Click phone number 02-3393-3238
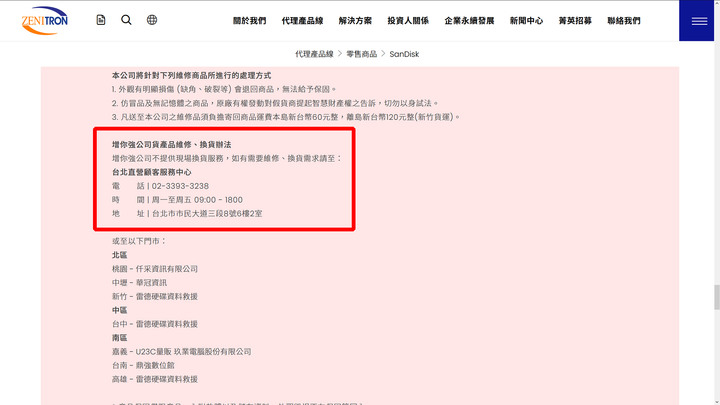This screenshot has width=720, height=405. [x=180, y=186]
